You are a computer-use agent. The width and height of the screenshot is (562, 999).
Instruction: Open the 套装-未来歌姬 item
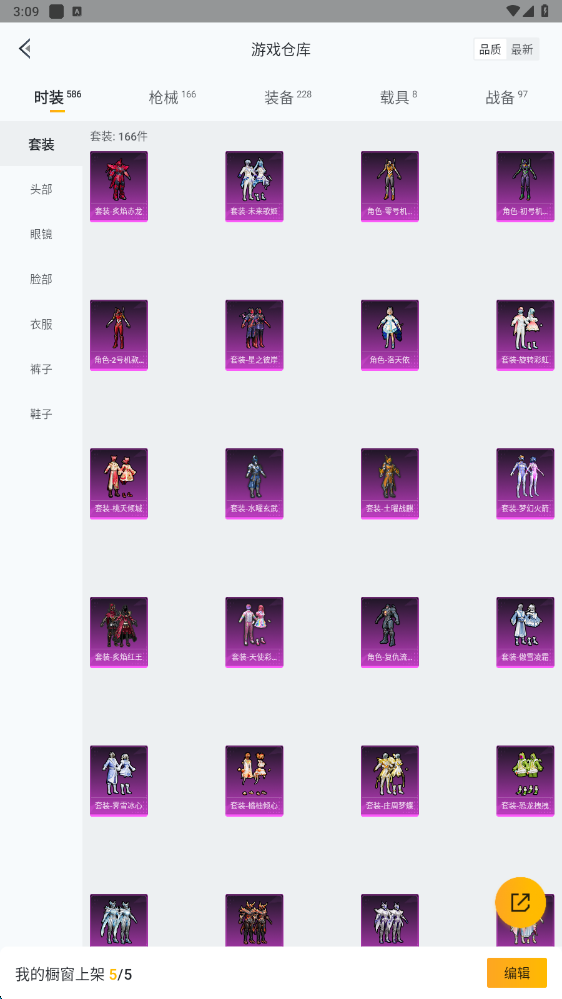[x=254, y=186]
